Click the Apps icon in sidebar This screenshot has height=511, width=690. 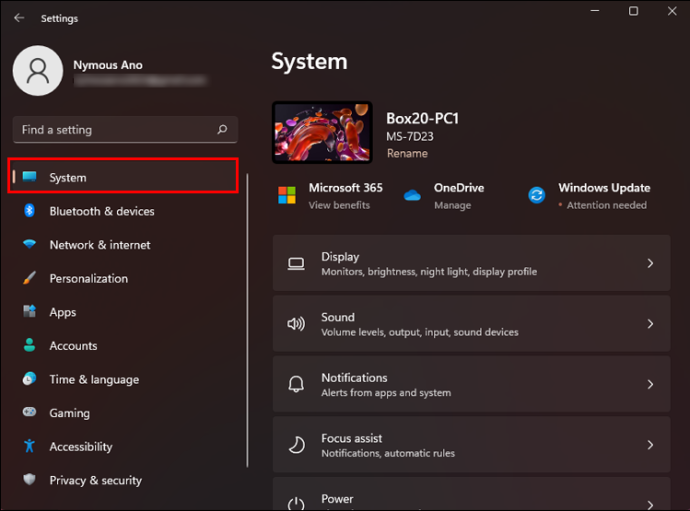[29, 311]
